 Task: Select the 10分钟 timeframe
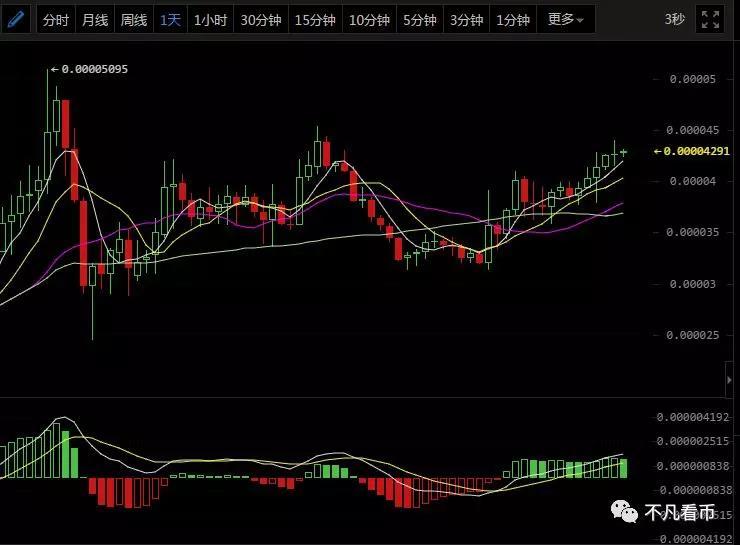coord(370,19)
